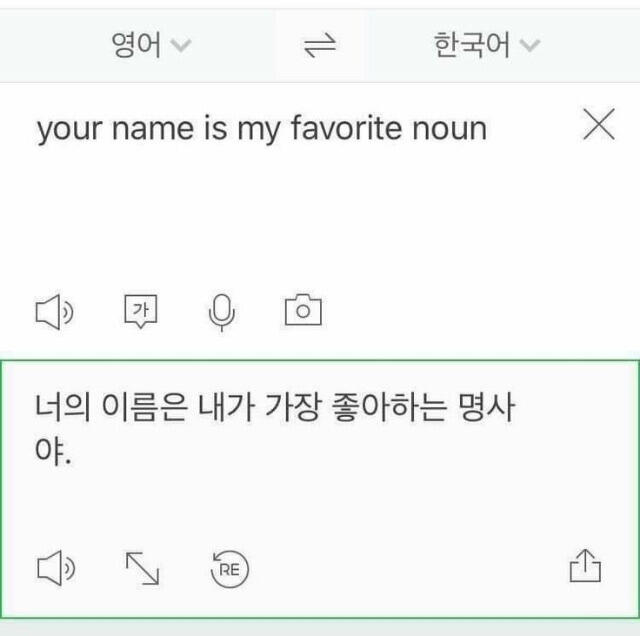Tap the phonetic reading icon with 가

click(x=141, y=312)
